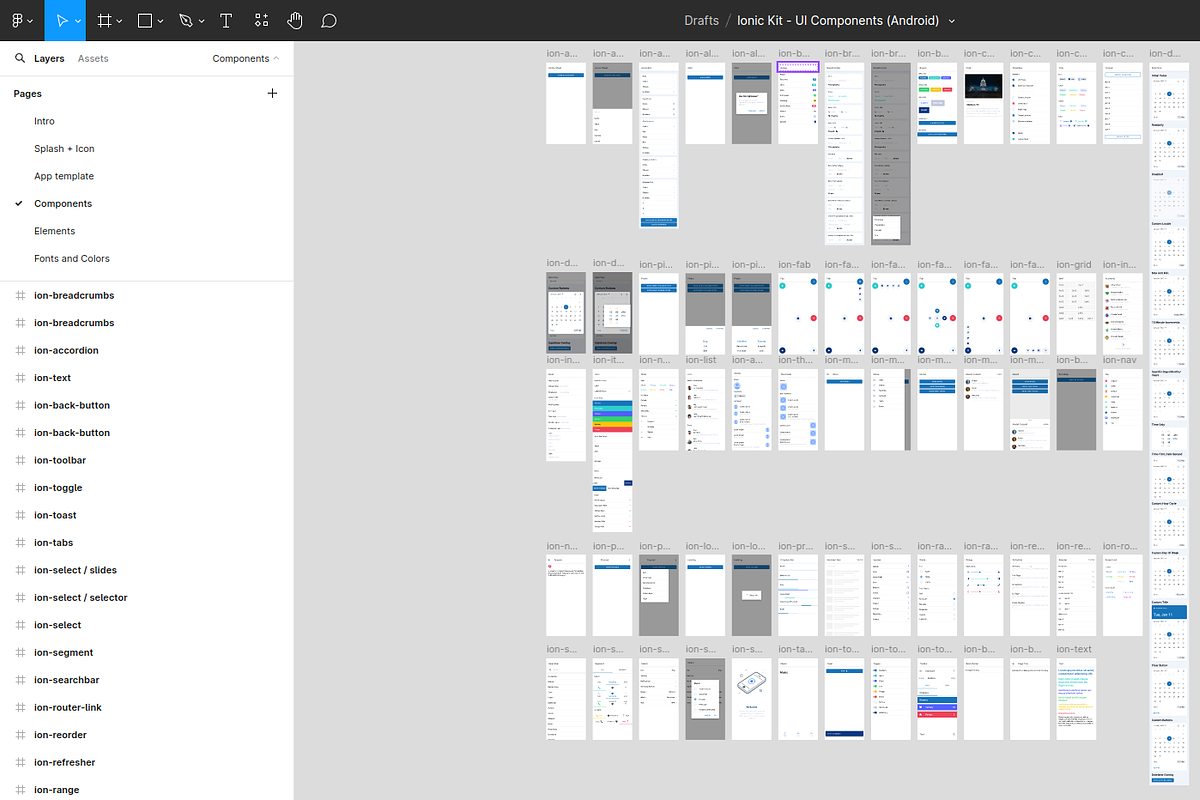Select the Frame tool

pyautogui.click(x=103, y=20)
